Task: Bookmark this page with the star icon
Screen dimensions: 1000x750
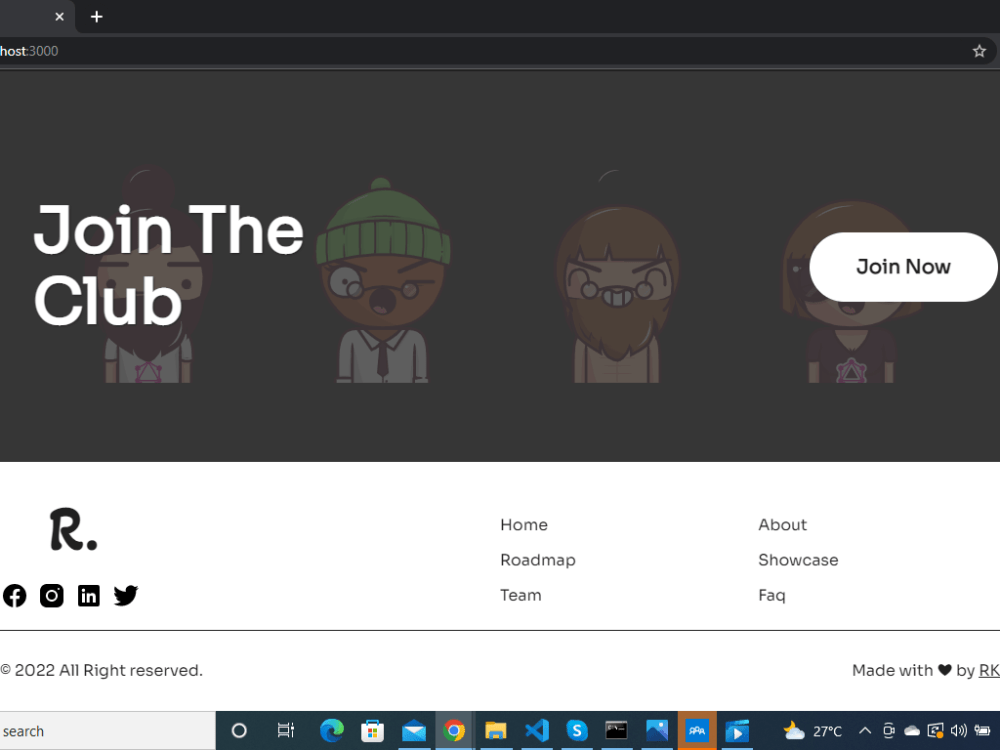Action: pyautogui.click(x=978, y=50)
